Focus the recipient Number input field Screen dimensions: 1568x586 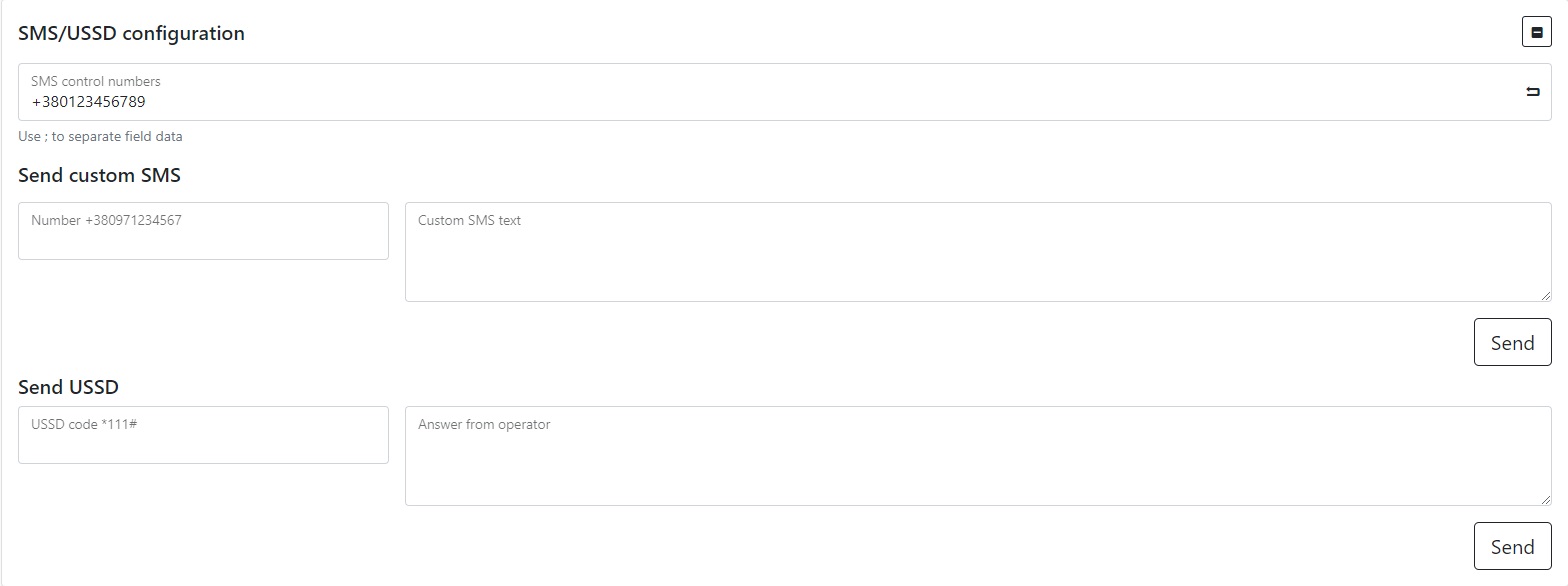tap(203, 240)
